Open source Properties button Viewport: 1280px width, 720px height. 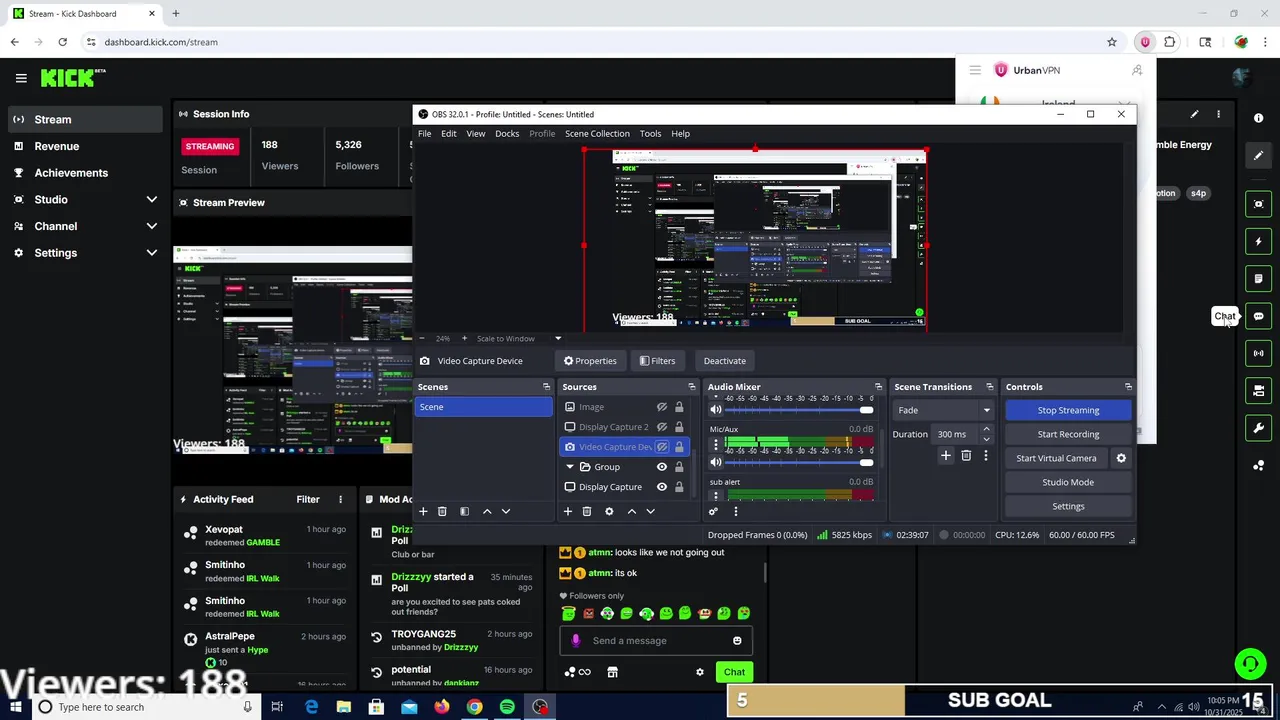(590, 361)
